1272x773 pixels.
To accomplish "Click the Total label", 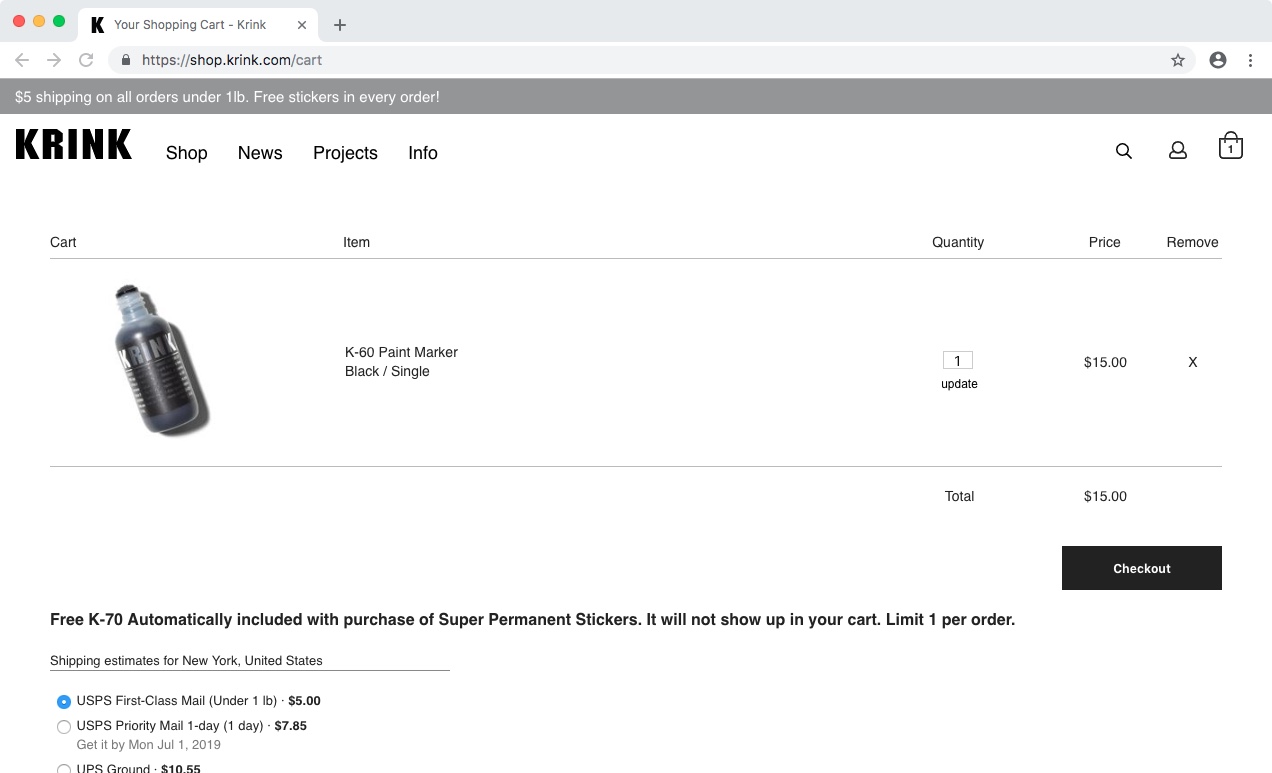I will 959,496.
